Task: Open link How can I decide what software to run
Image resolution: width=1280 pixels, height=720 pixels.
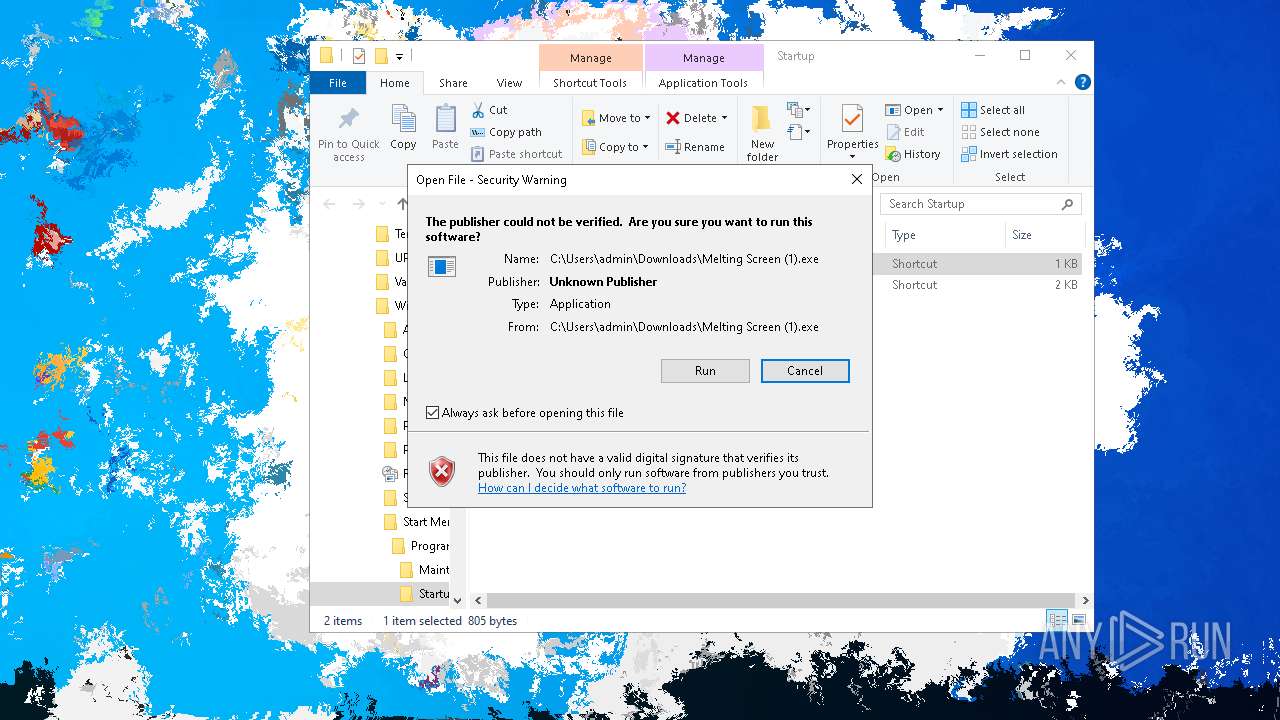Action: pyautogui.click(x=582, y=488)
